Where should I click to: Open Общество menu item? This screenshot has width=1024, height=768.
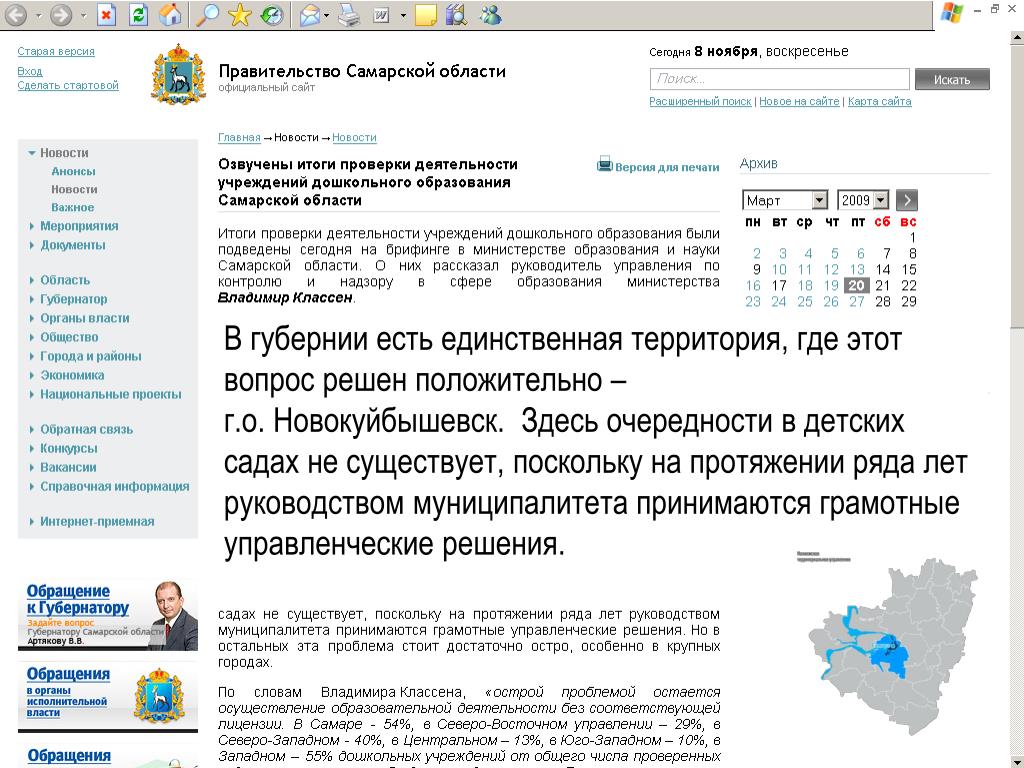click(69, 337)
